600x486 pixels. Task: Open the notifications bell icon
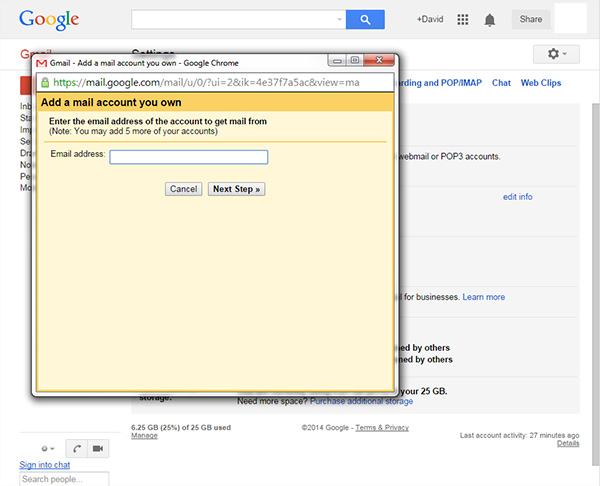click(489, 20)
